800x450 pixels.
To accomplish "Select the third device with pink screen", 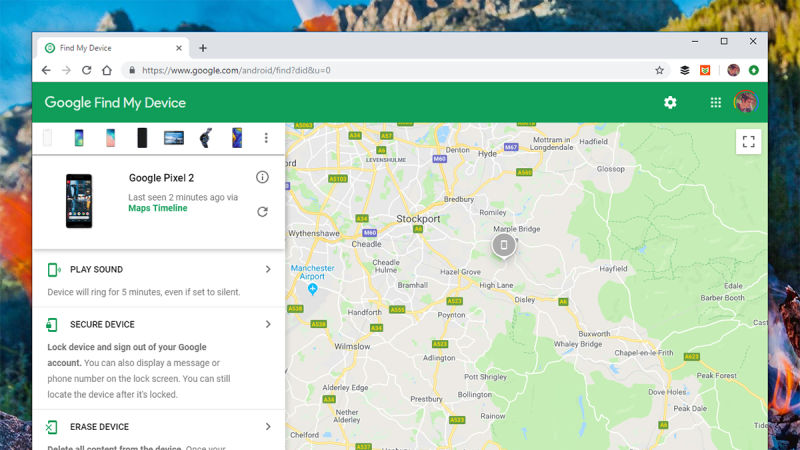I will pos(111,138).
